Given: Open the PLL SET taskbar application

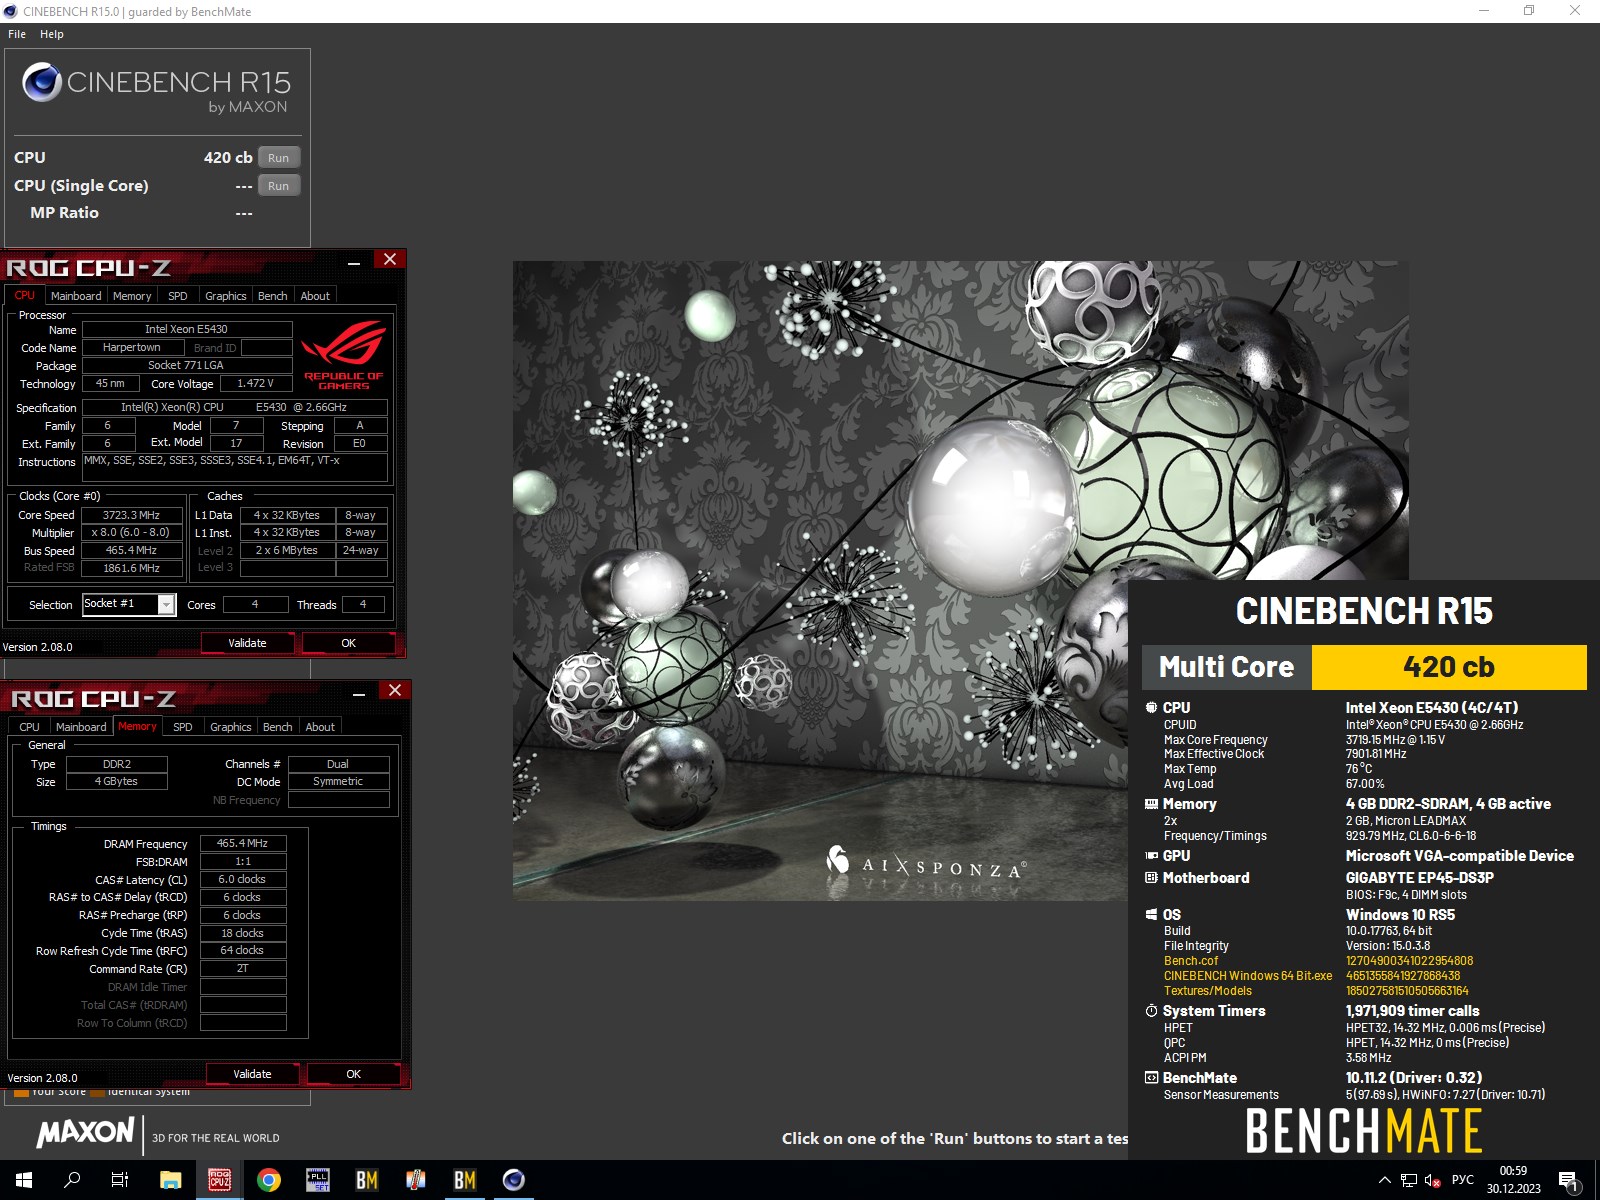Looking at the screenshot, I should click(318, 1180).
